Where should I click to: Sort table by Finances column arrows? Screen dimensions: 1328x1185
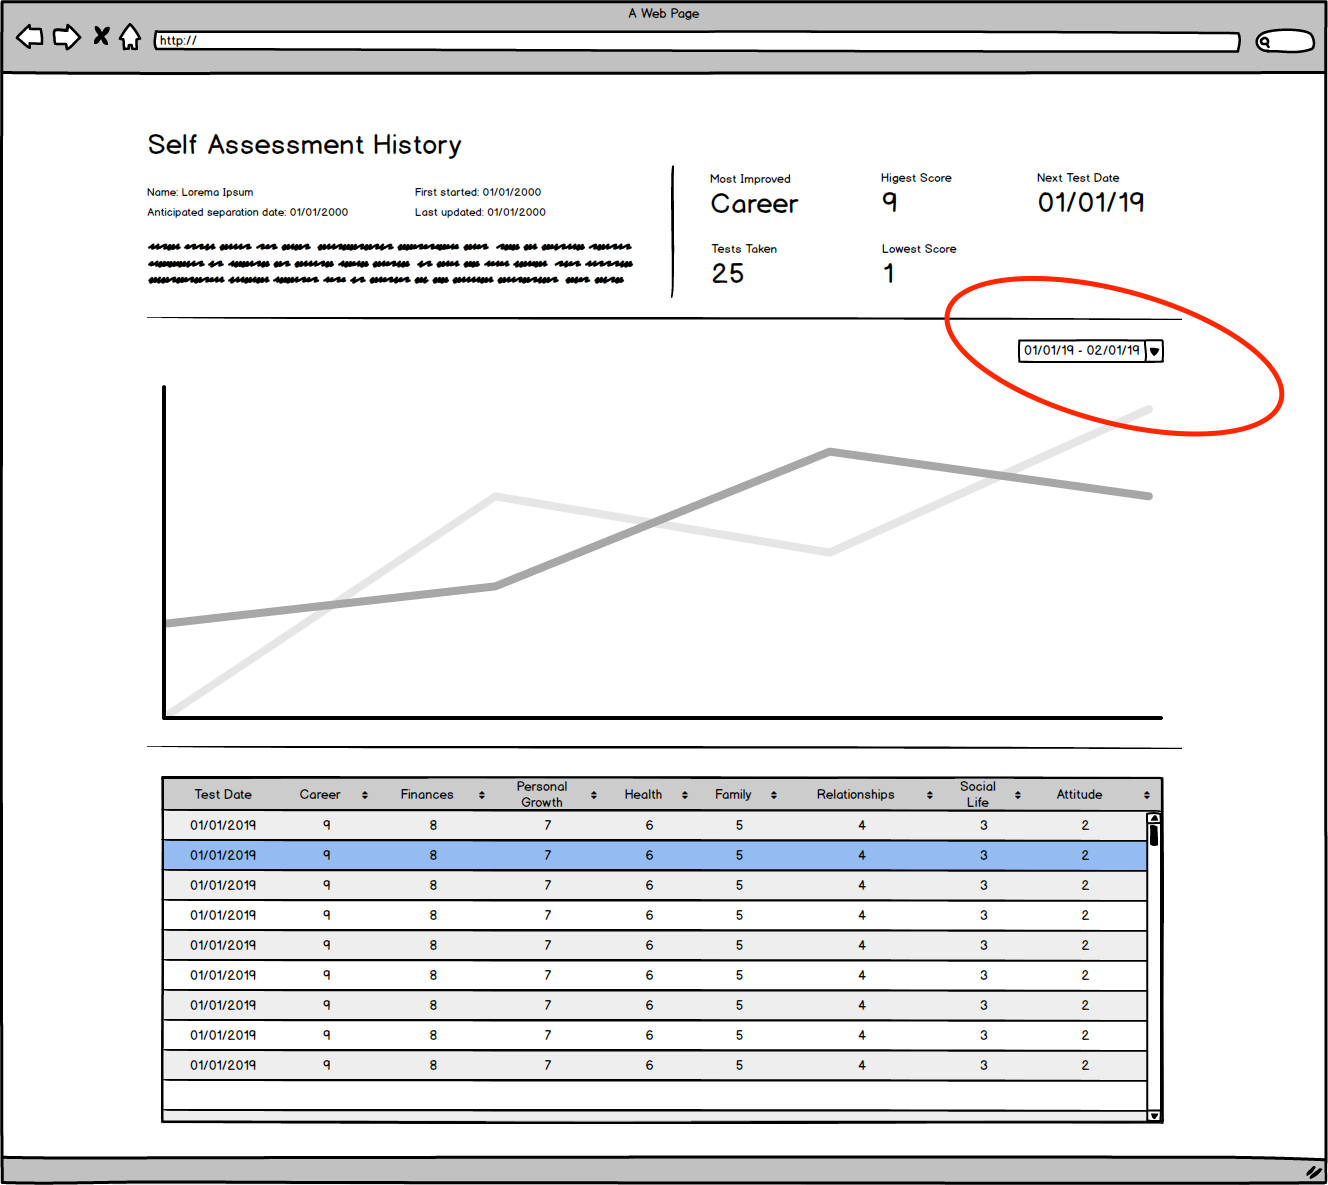(x=482, y=795)
